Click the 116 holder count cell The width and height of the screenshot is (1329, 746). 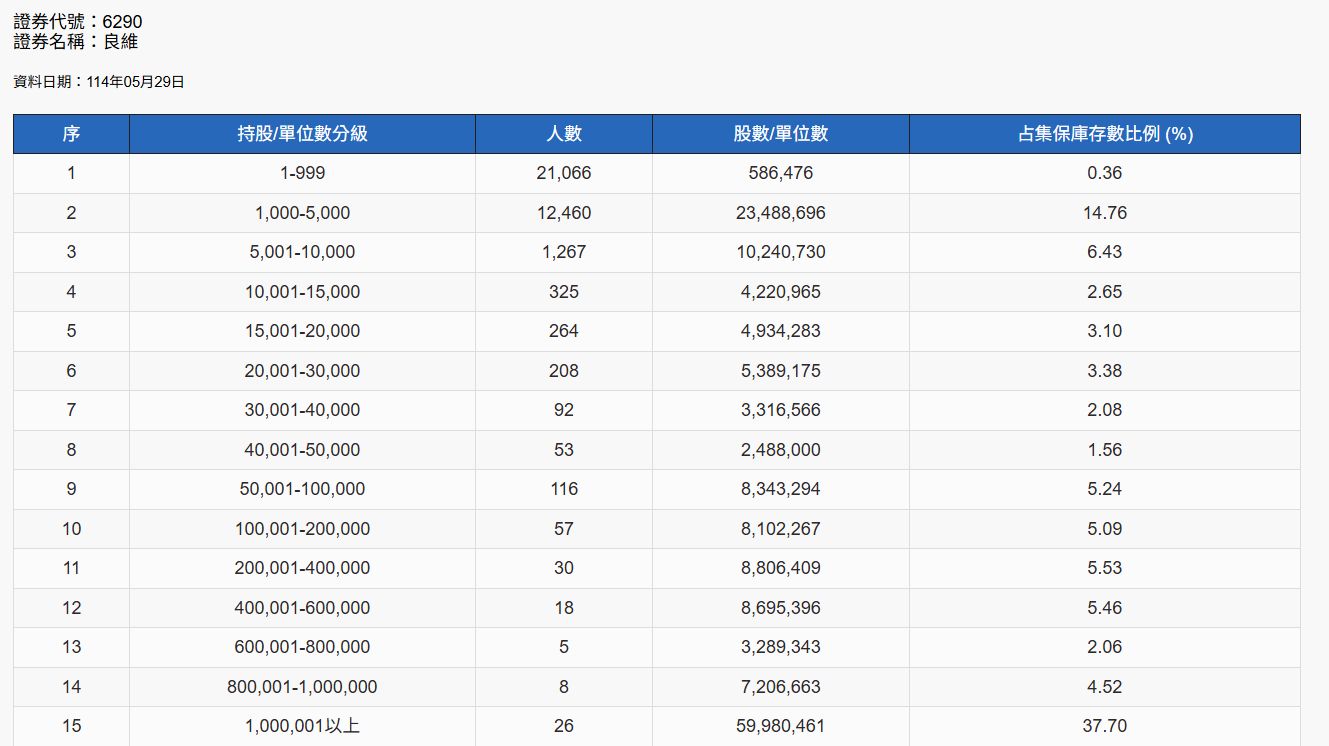coord(564,489)
